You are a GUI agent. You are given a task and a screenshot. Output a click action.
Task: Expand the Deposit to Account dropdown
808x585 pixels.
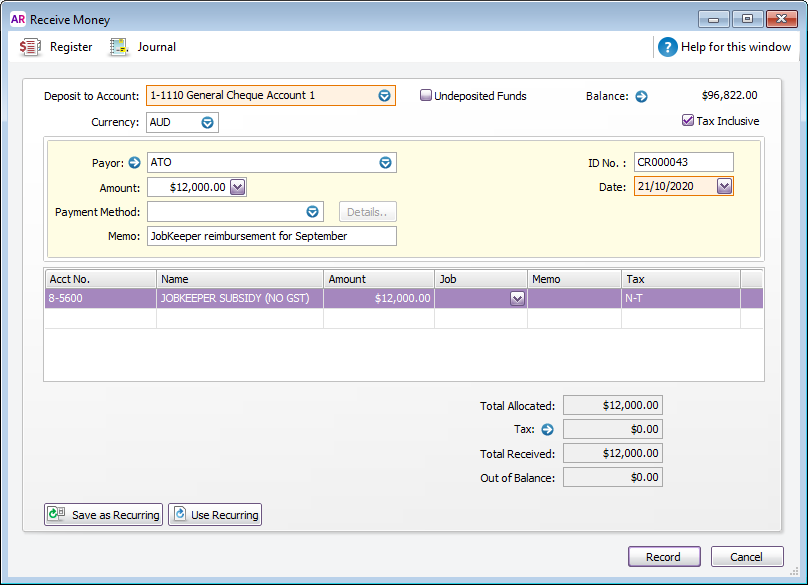(x=384, y=96)
